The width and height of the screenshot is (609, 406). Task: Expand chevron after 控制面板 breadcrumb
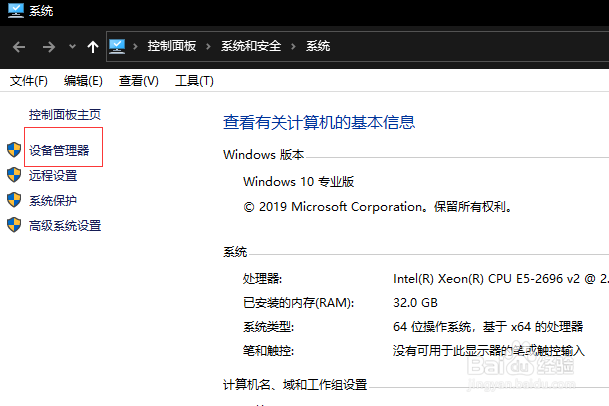pyautogui.click(x=209, y=47)
